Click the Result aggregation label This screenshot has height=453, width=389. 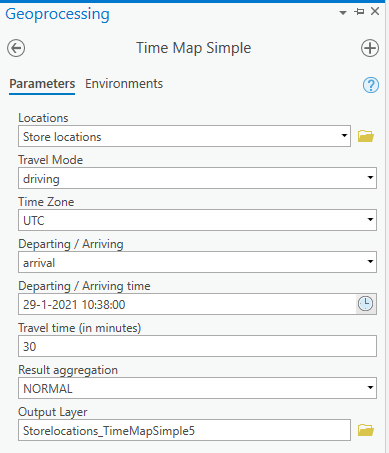[x=68, y=370]
